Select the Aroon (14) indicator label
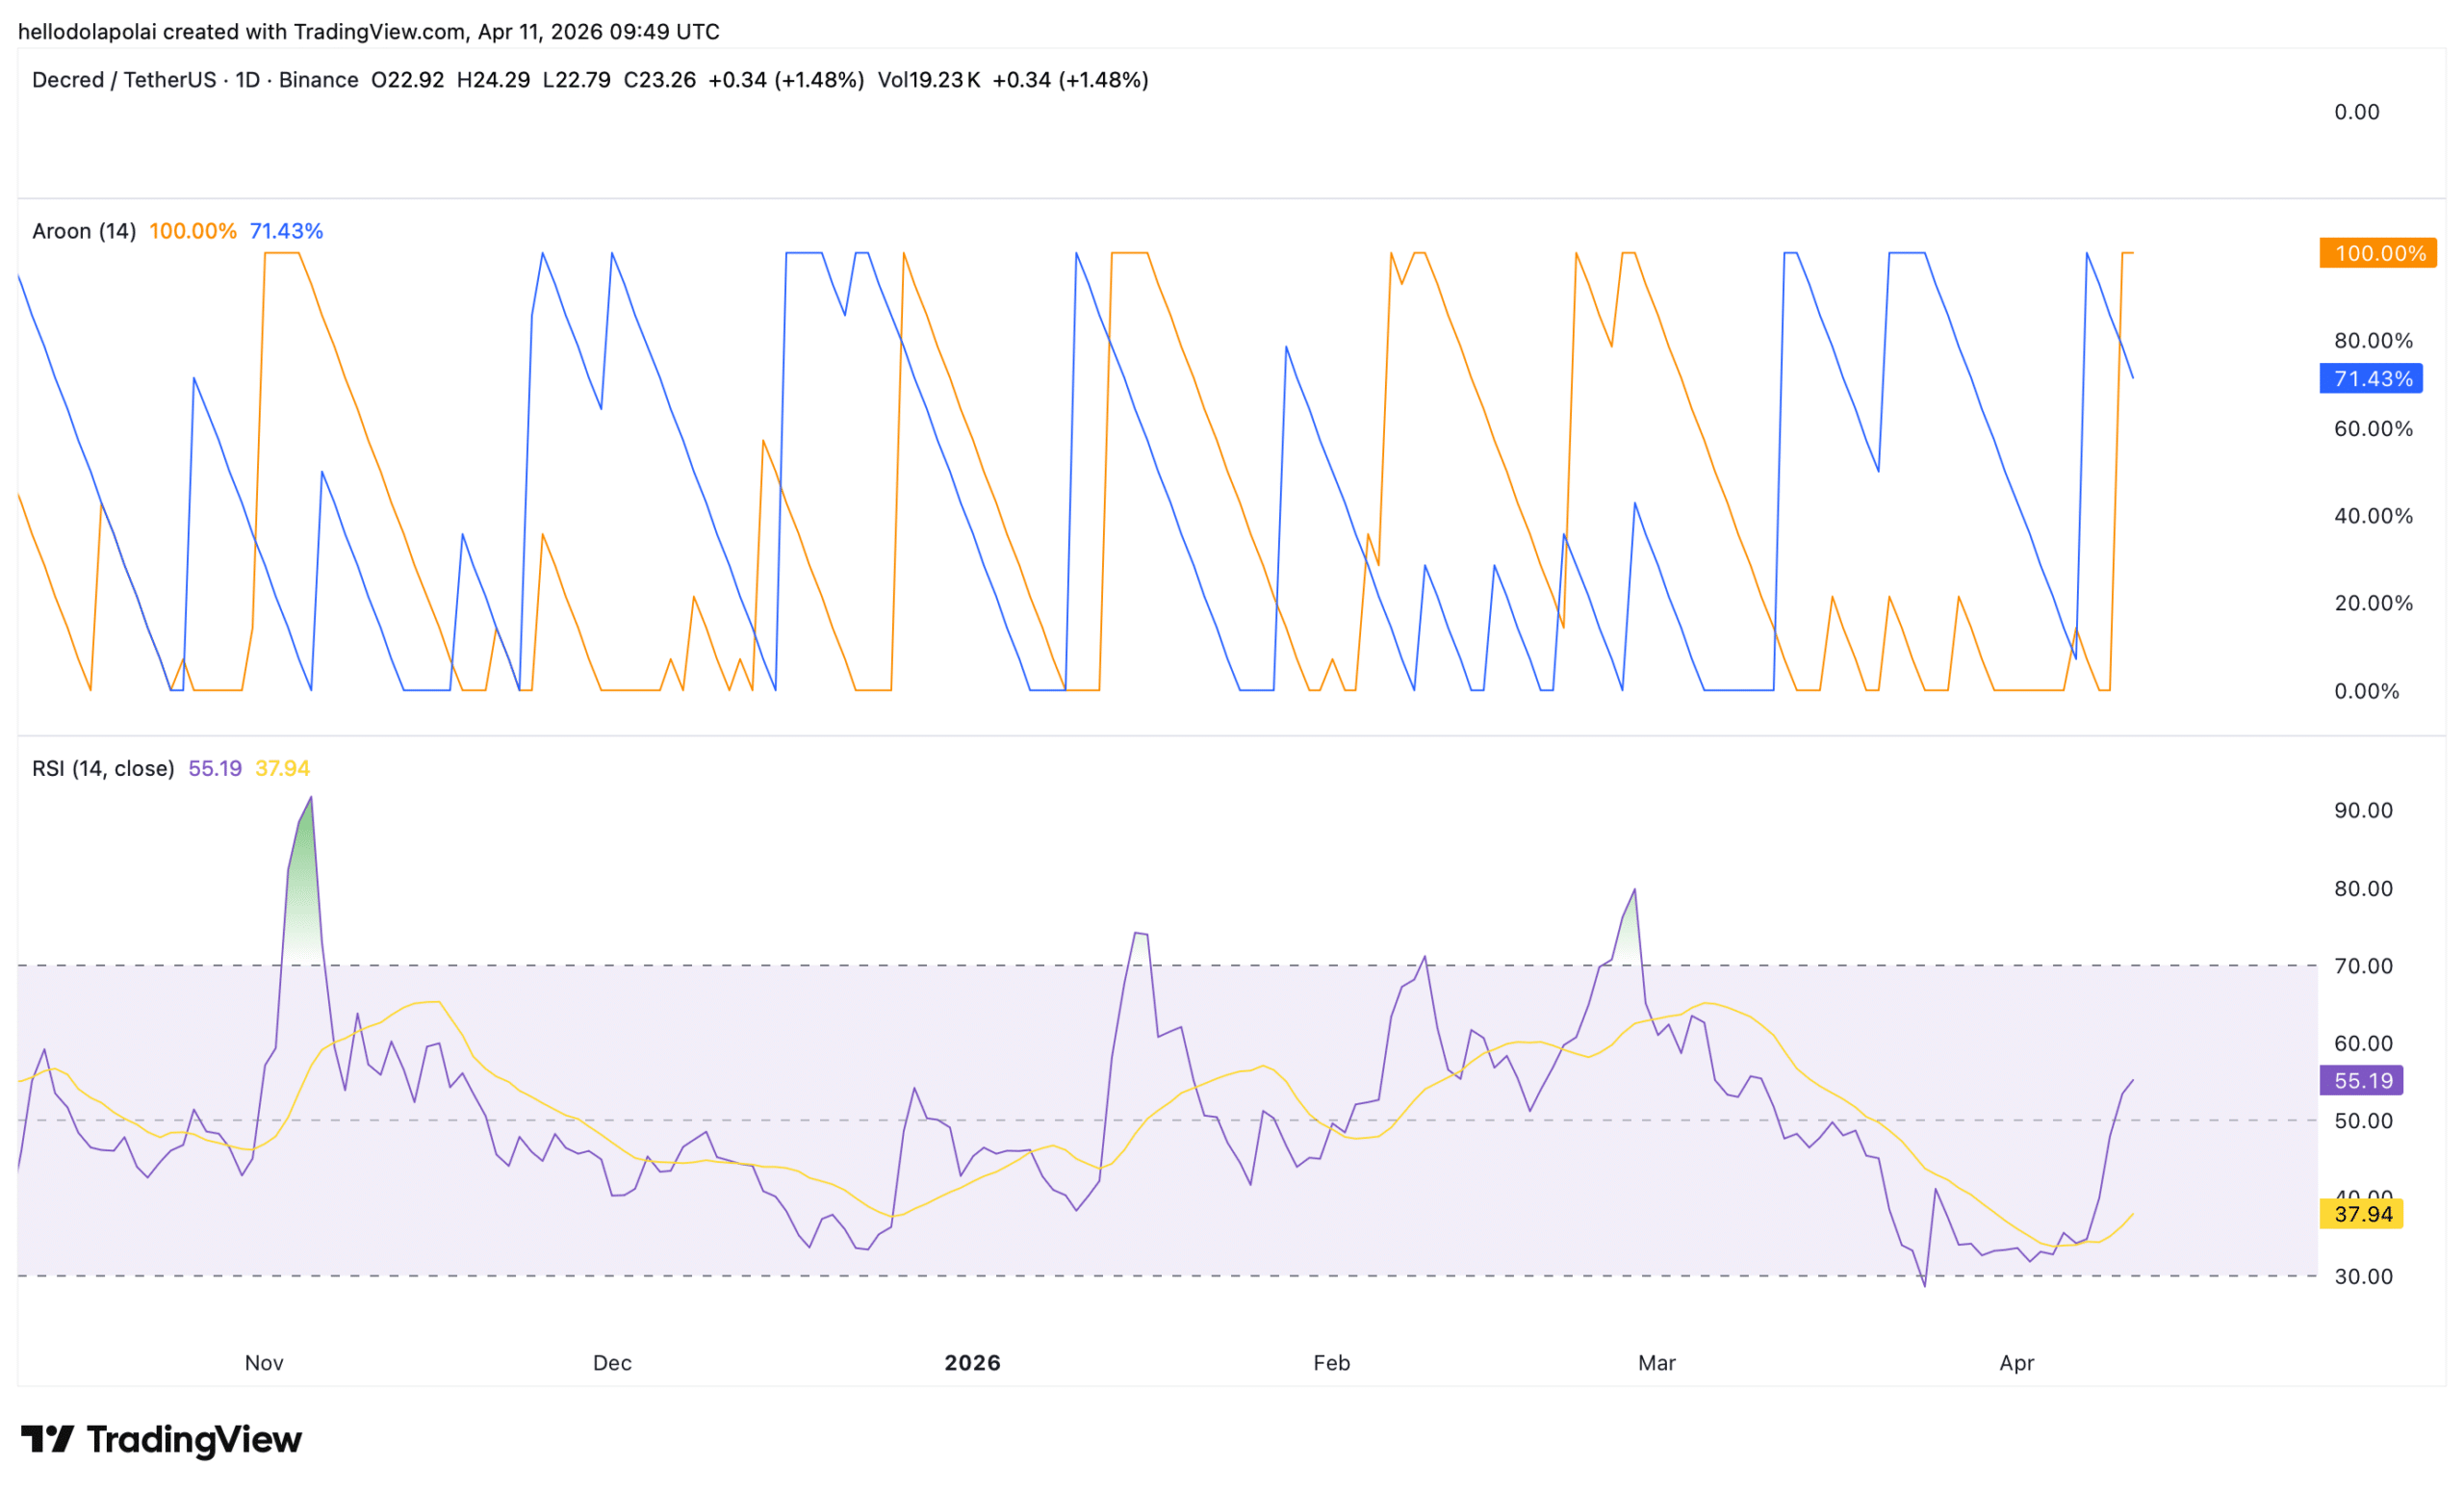Viewport: 2464px width, 1493px height. pos(84,230)
